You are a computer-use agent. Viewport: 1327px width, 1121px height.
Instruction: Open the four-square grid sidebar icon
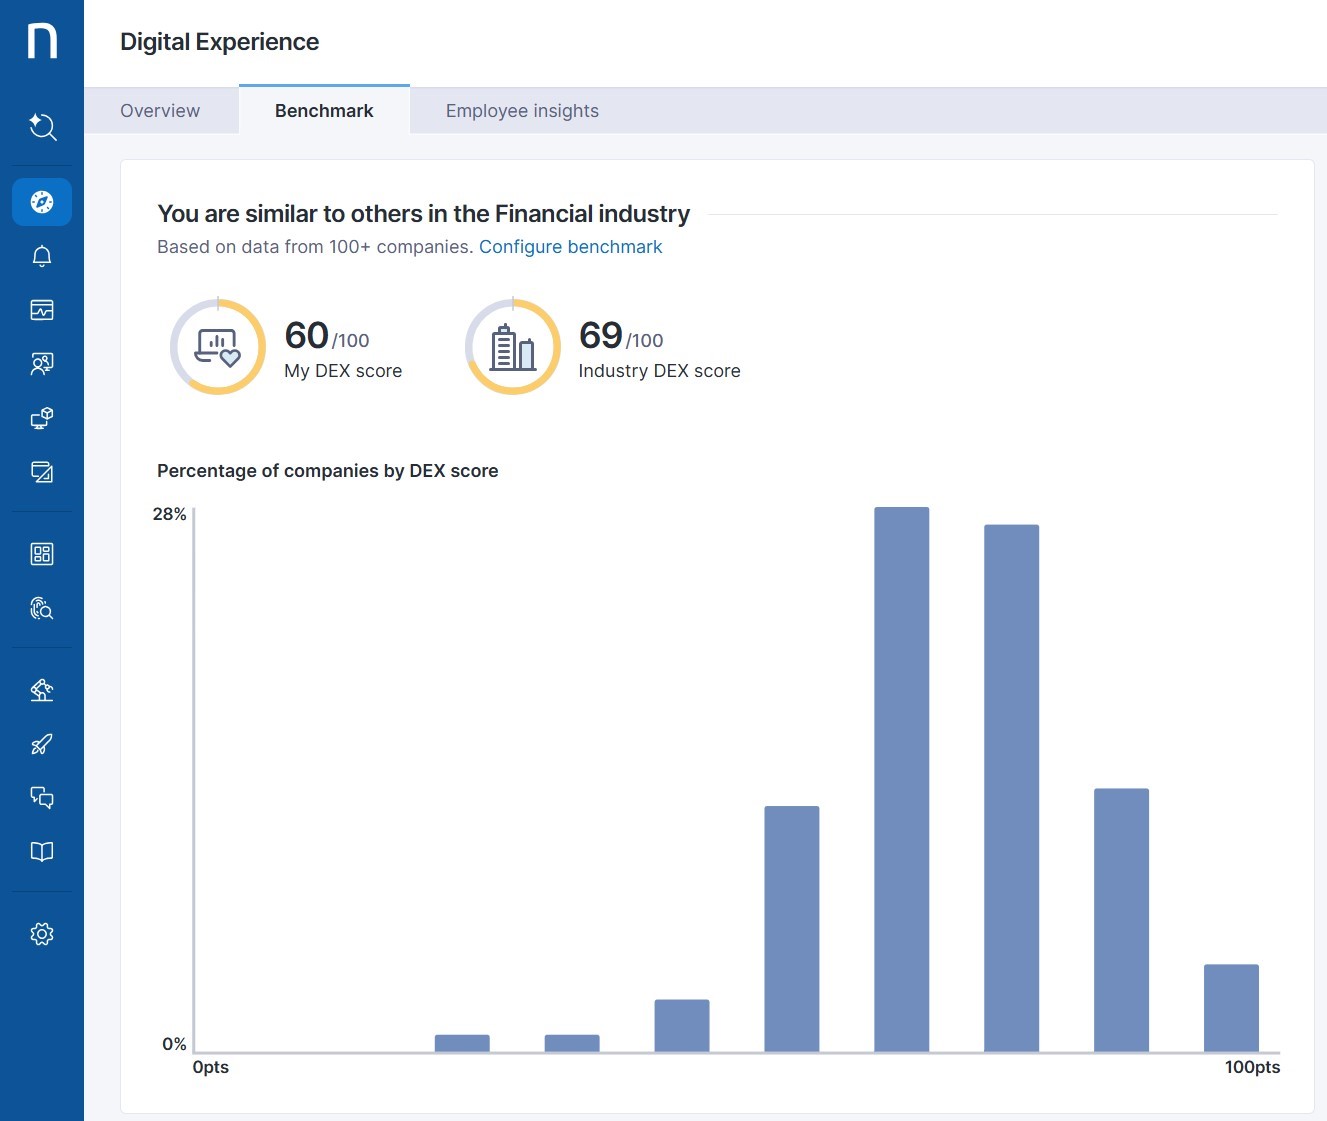tap(42, 554)
